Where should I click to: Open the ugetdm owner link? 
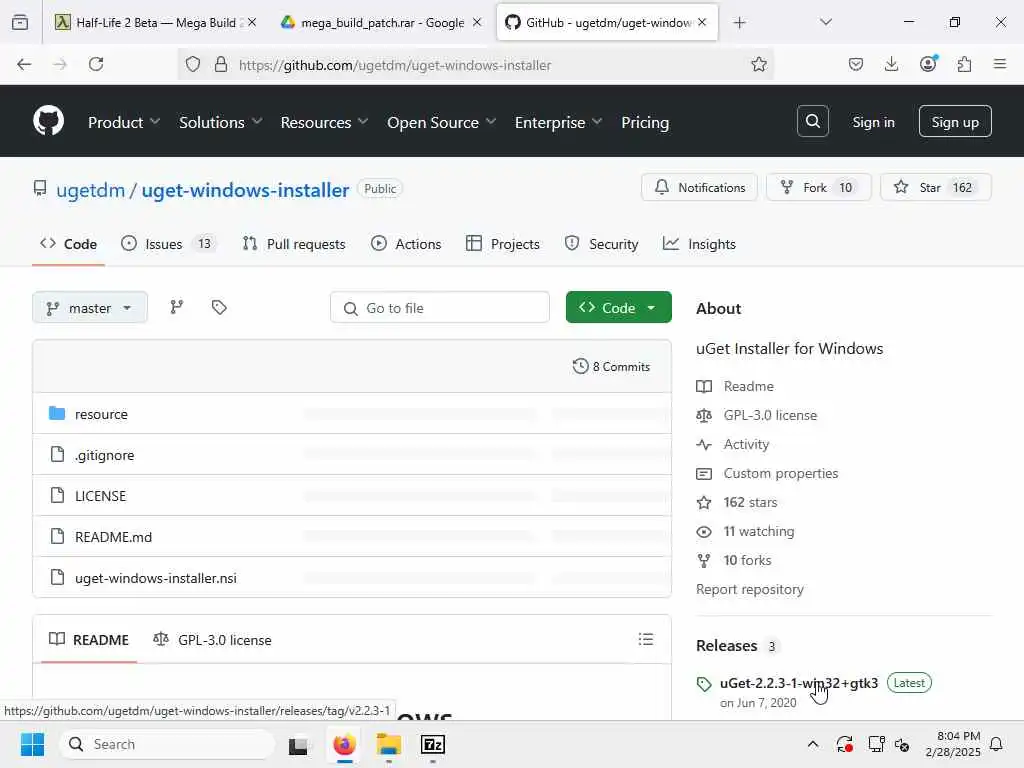[x=90, y=190]
